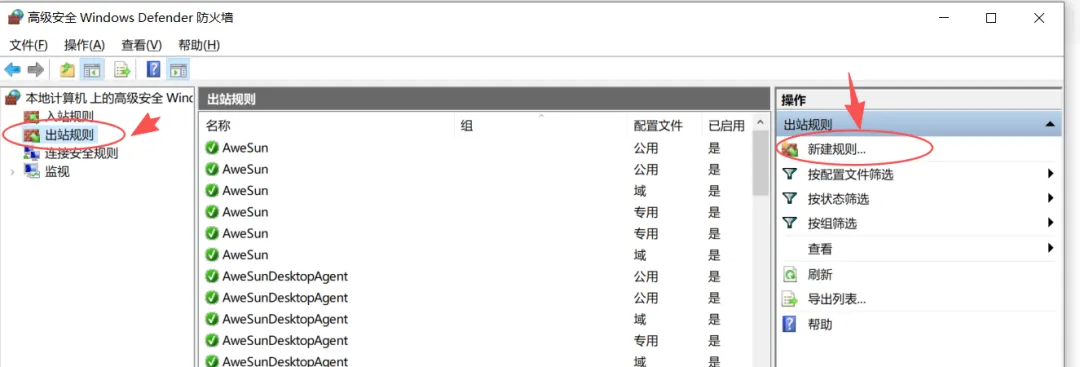Click 帮助 in the actions pane

[820, 324]
